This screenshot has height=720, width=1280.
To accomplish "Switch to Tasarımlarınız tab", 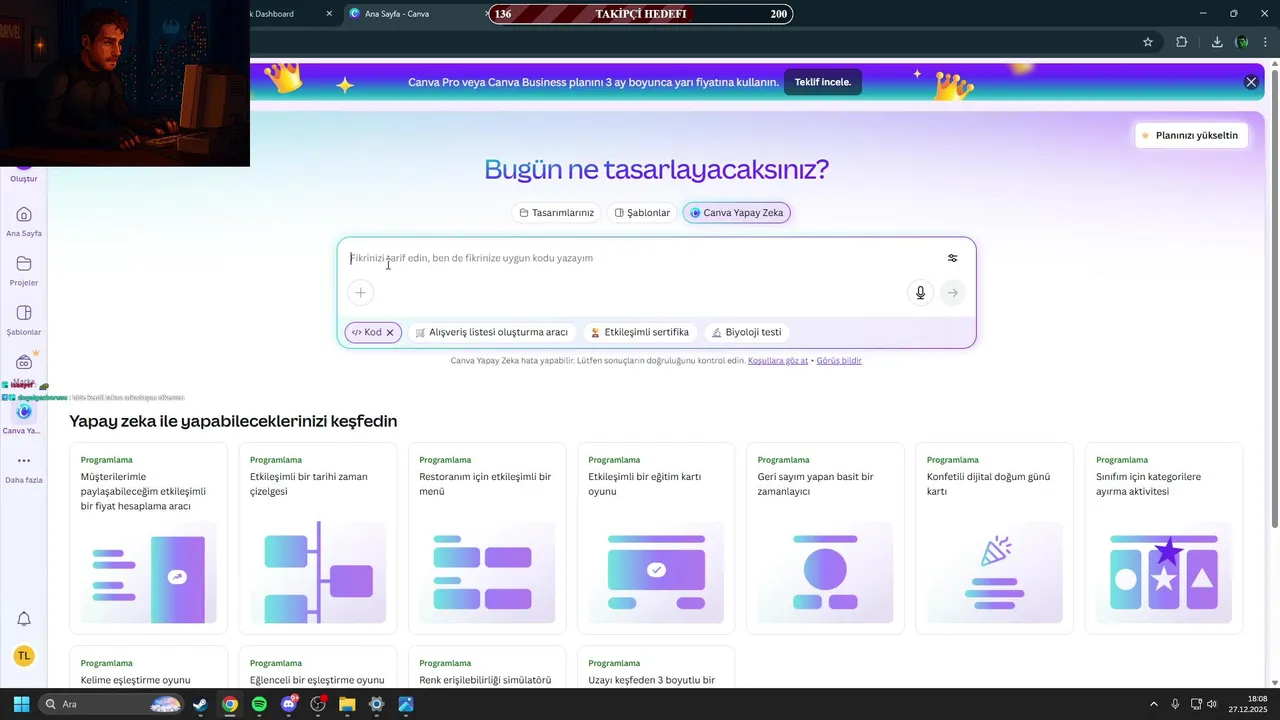I will pyautogui.click(x=556, y=213).
